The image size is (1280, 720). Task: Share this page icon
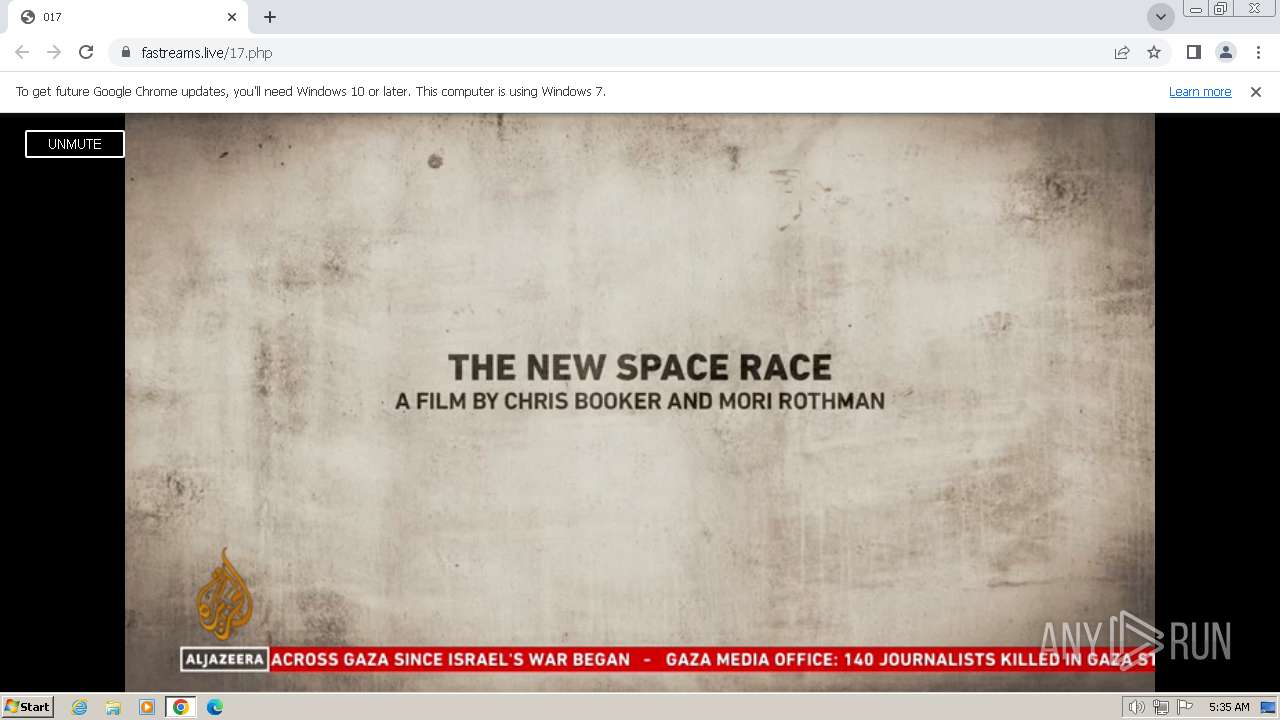1122,52
